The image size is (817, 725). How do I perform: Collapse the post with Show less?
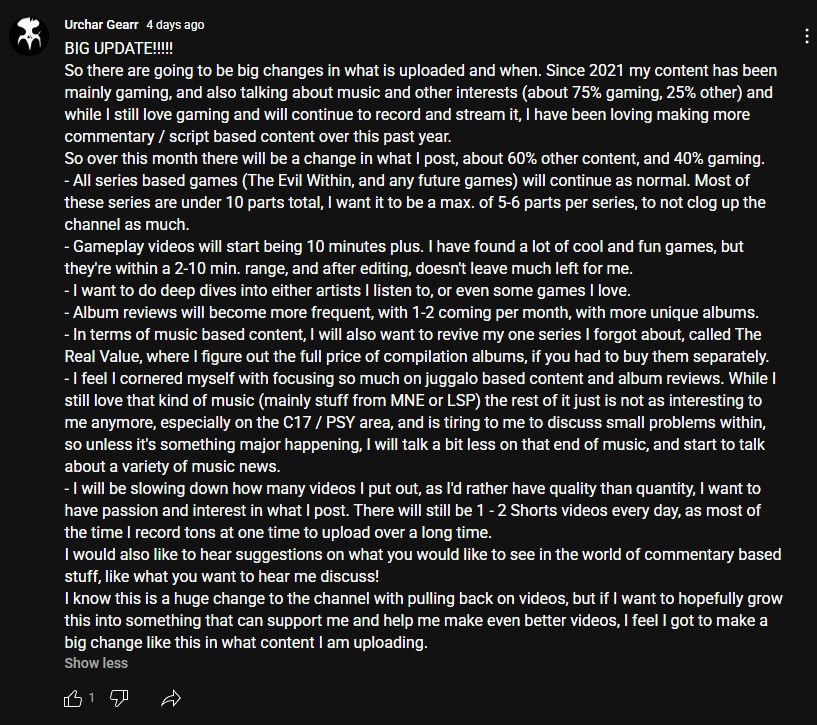click(96, 663)
